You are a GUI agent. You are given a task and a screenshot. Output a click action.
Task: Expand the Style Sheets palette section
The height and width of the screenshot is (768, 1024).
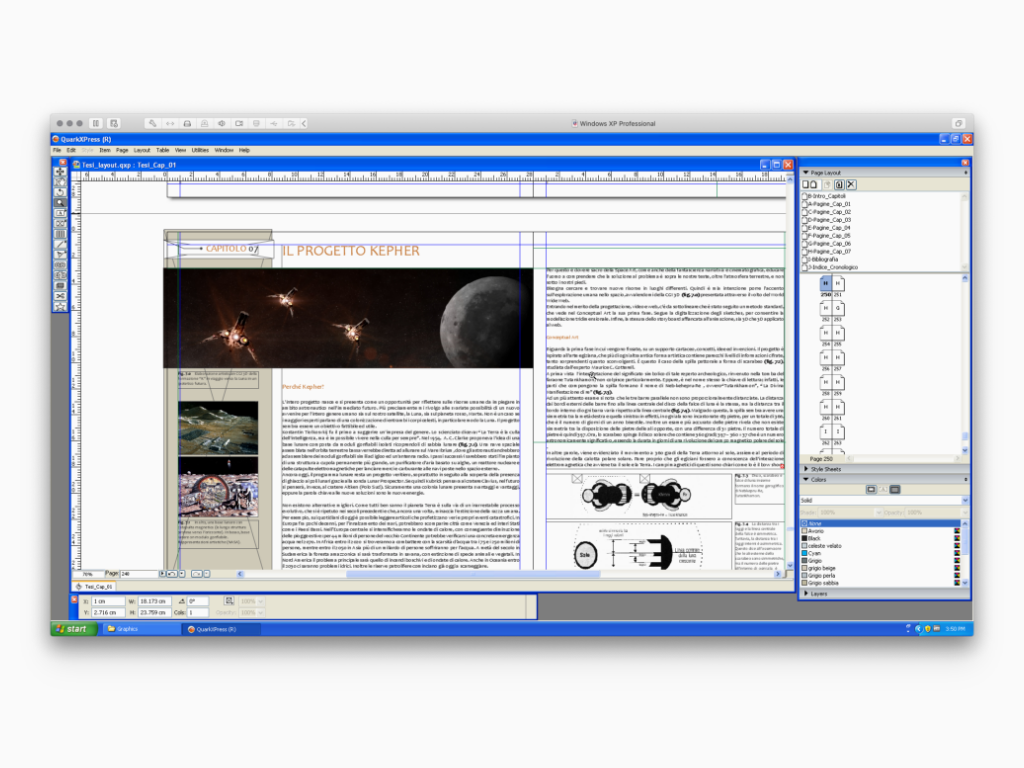(806, 470)
